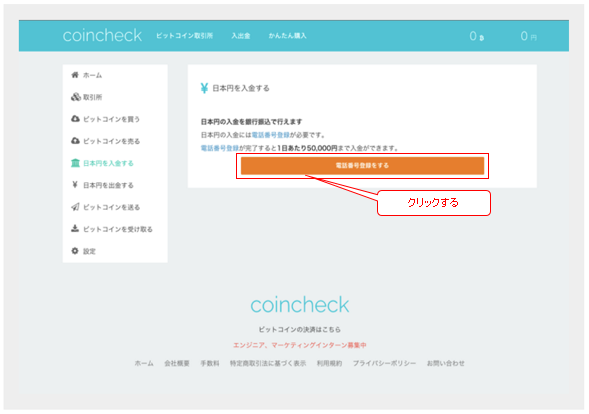Open the 入出金 header menu item
The width and height of the screenshot is (589, 414).
pos(241,36)
